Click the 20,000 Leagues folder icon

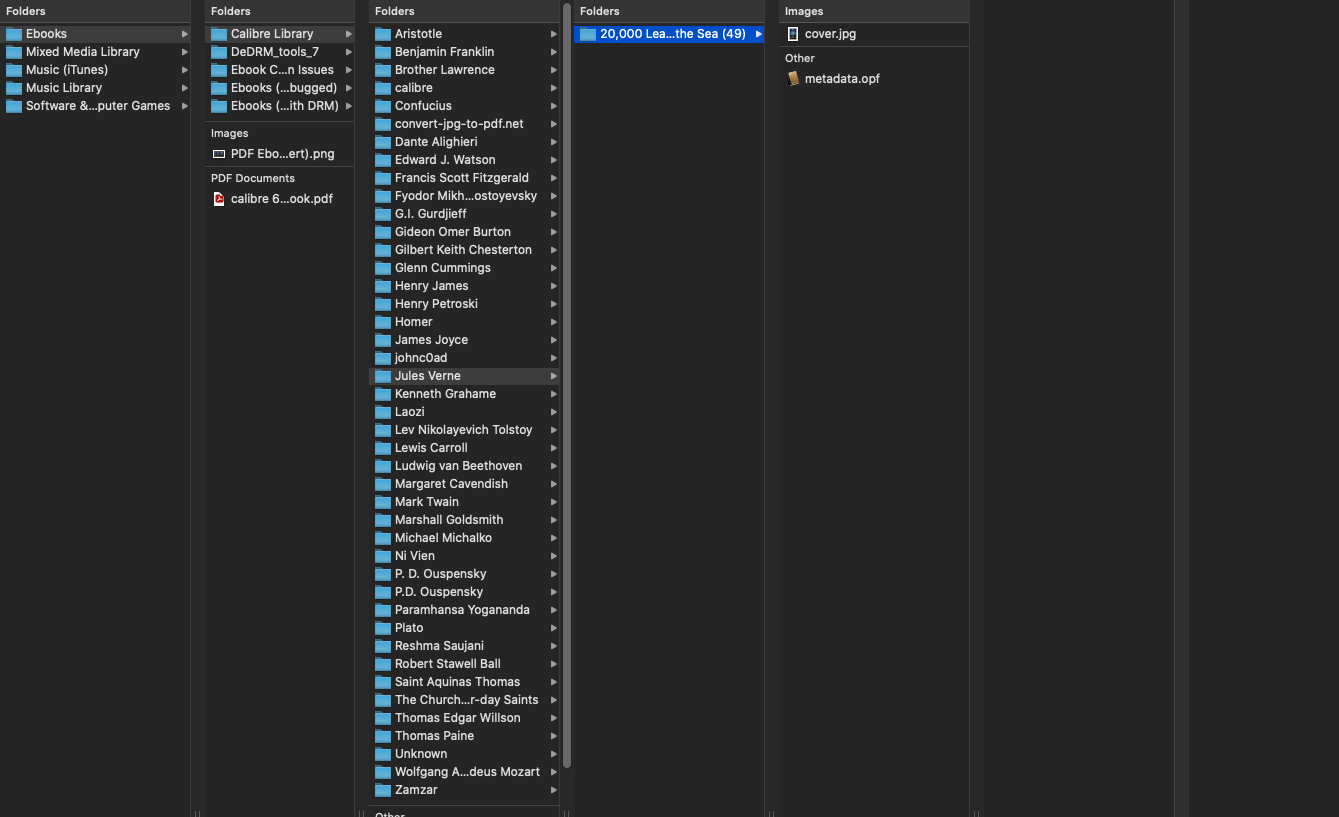tap(588, 34)
